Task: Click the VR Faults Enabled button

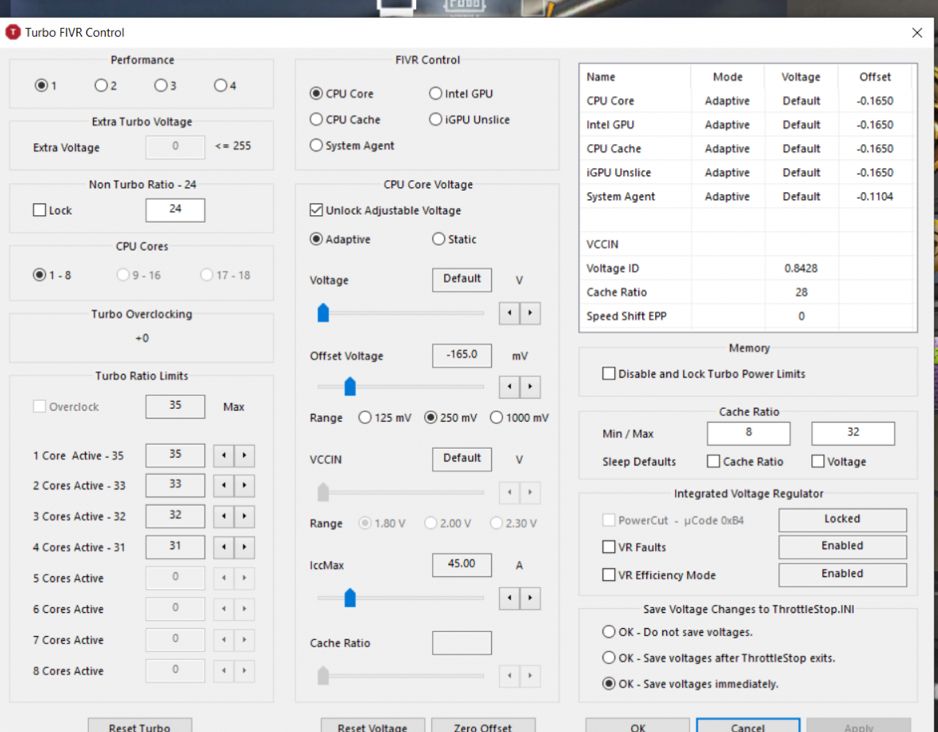Action: (842, 547)
